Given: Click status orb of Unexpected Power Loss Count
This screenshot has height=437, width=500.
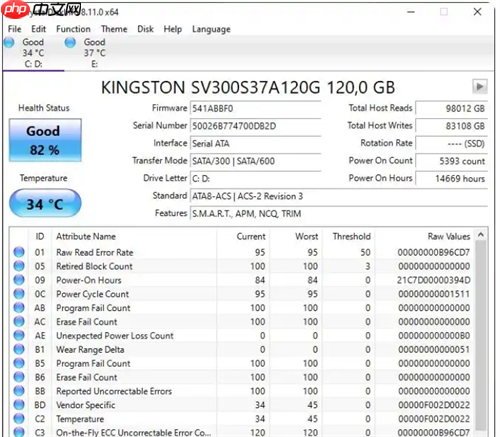Looking at the screenshot, I should click(19, 335).
